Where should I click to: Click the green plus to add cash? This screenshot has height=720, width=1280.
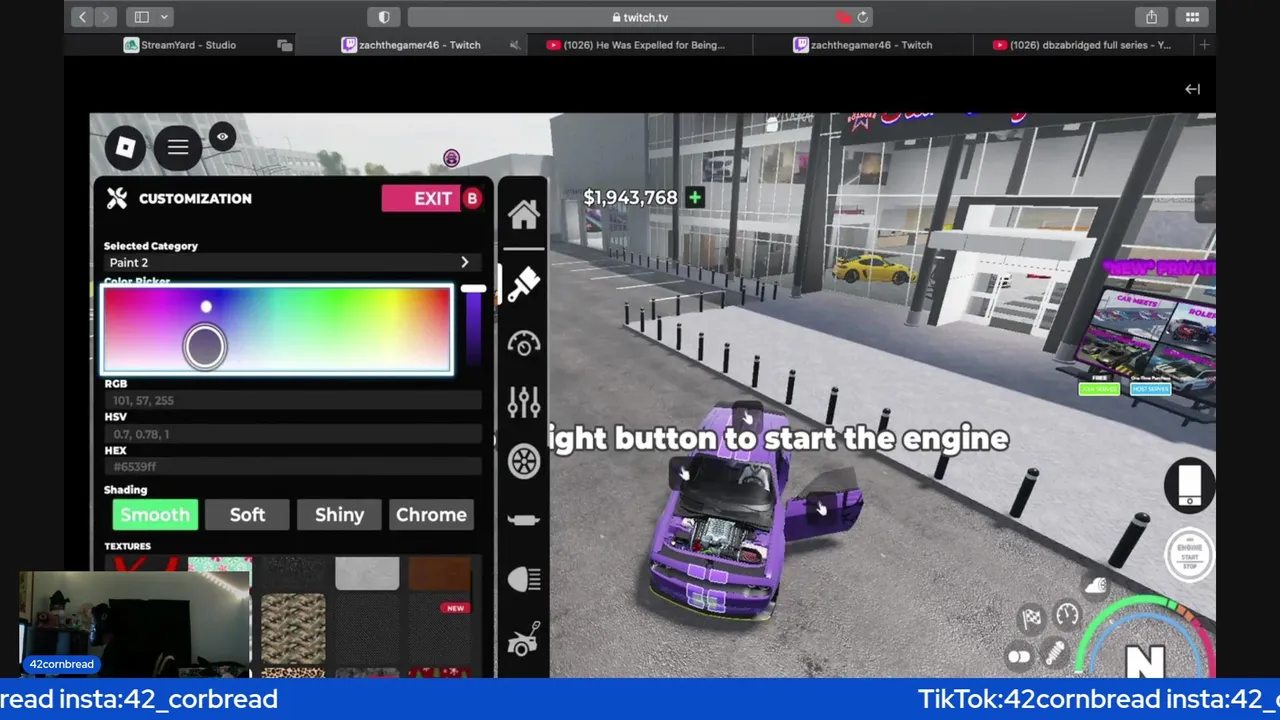point(694,198)
